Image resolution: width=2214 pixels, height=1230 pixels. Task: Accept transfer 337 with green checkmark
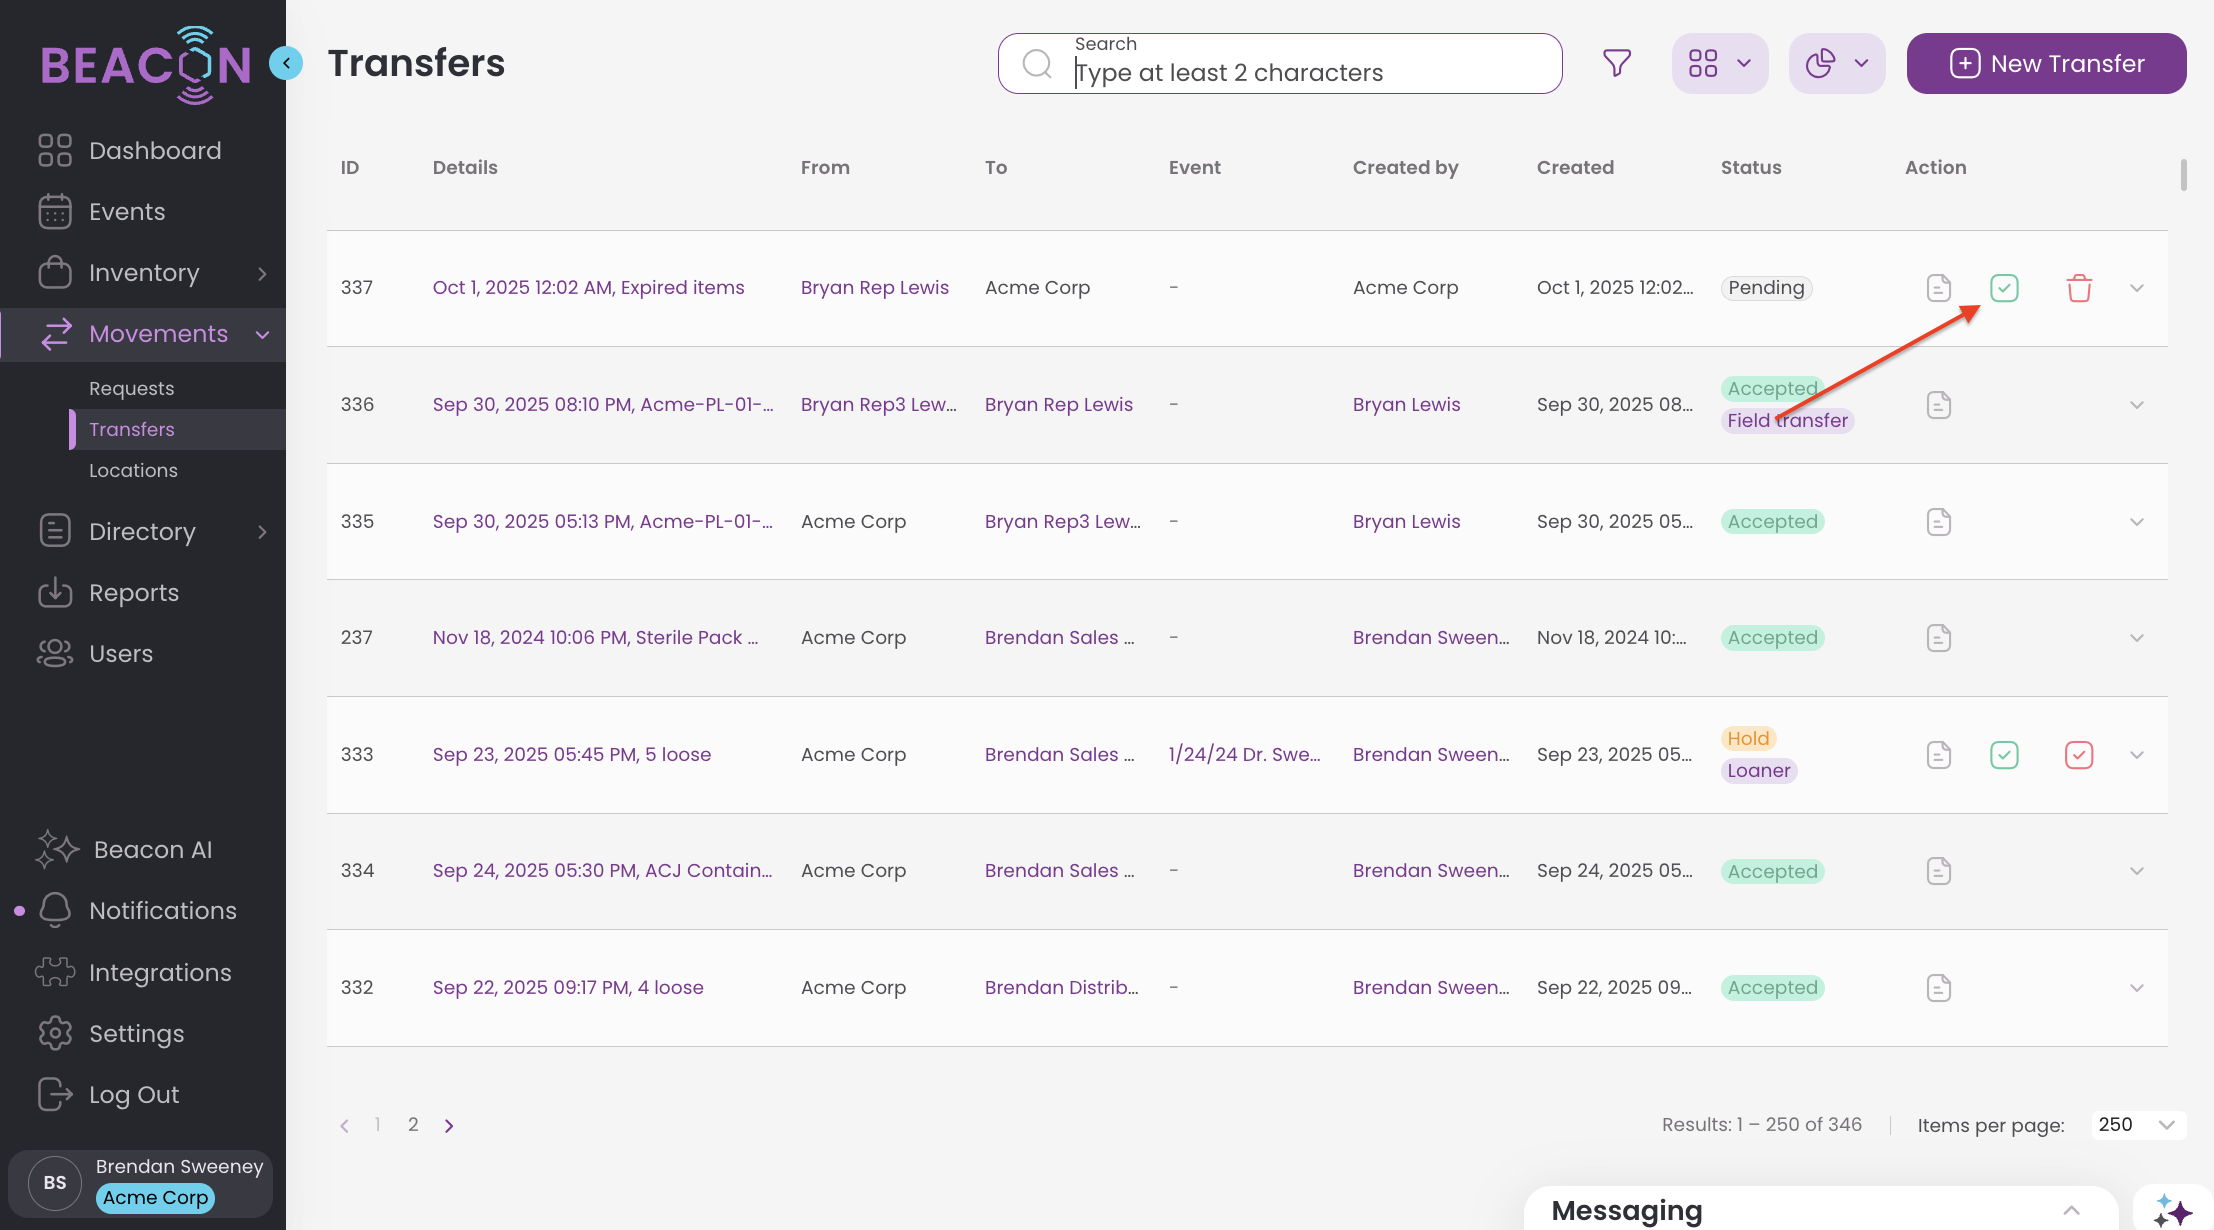(x=2004, y=288)
